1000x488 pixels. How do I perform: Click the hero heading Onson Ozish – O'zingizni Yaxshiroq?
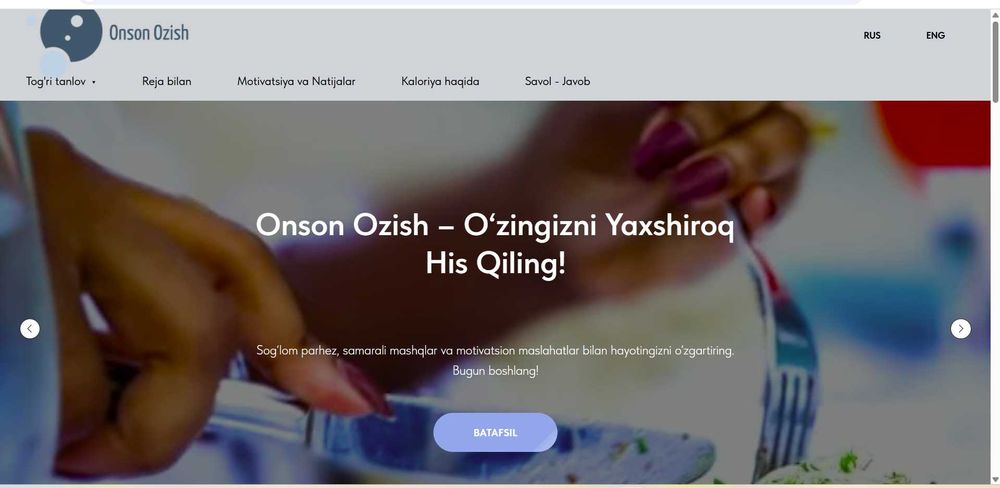(495, 225)
